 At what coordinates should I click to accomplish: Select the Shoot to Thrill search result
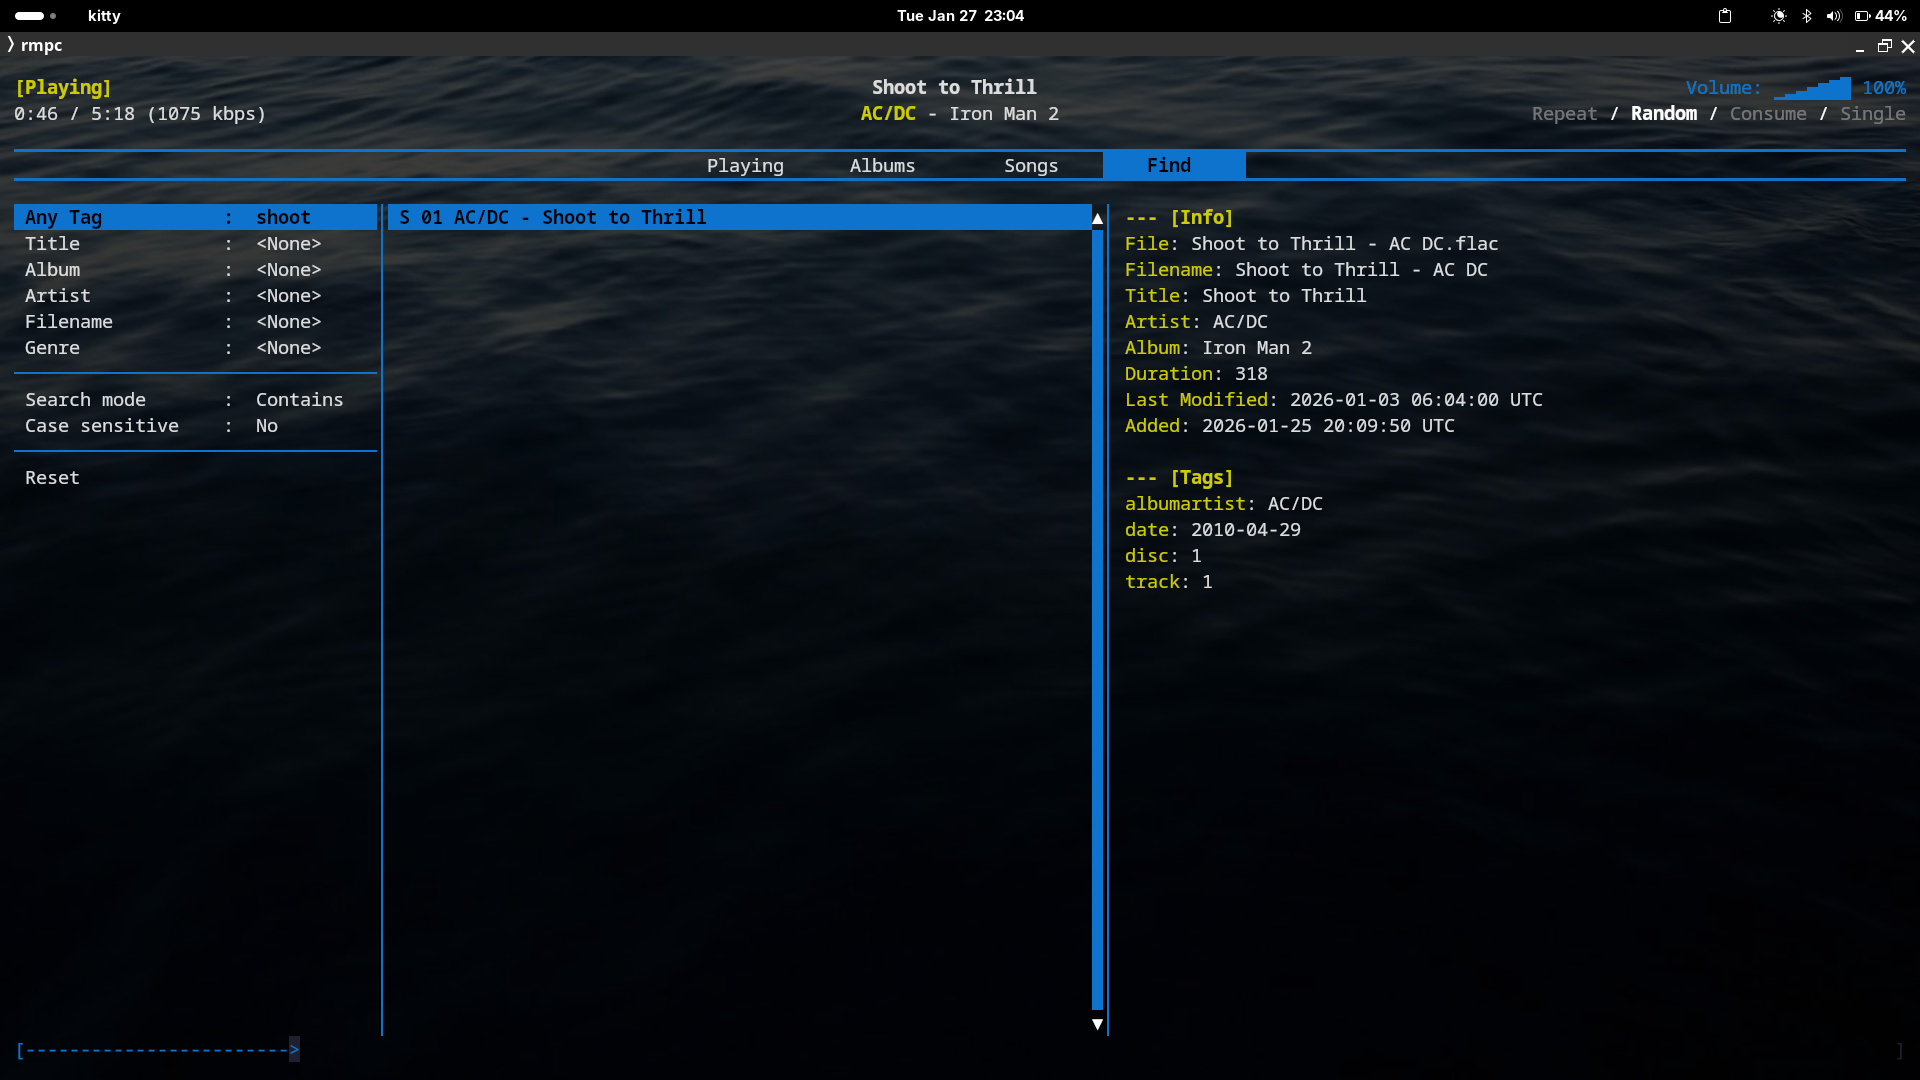pos(552,217)
